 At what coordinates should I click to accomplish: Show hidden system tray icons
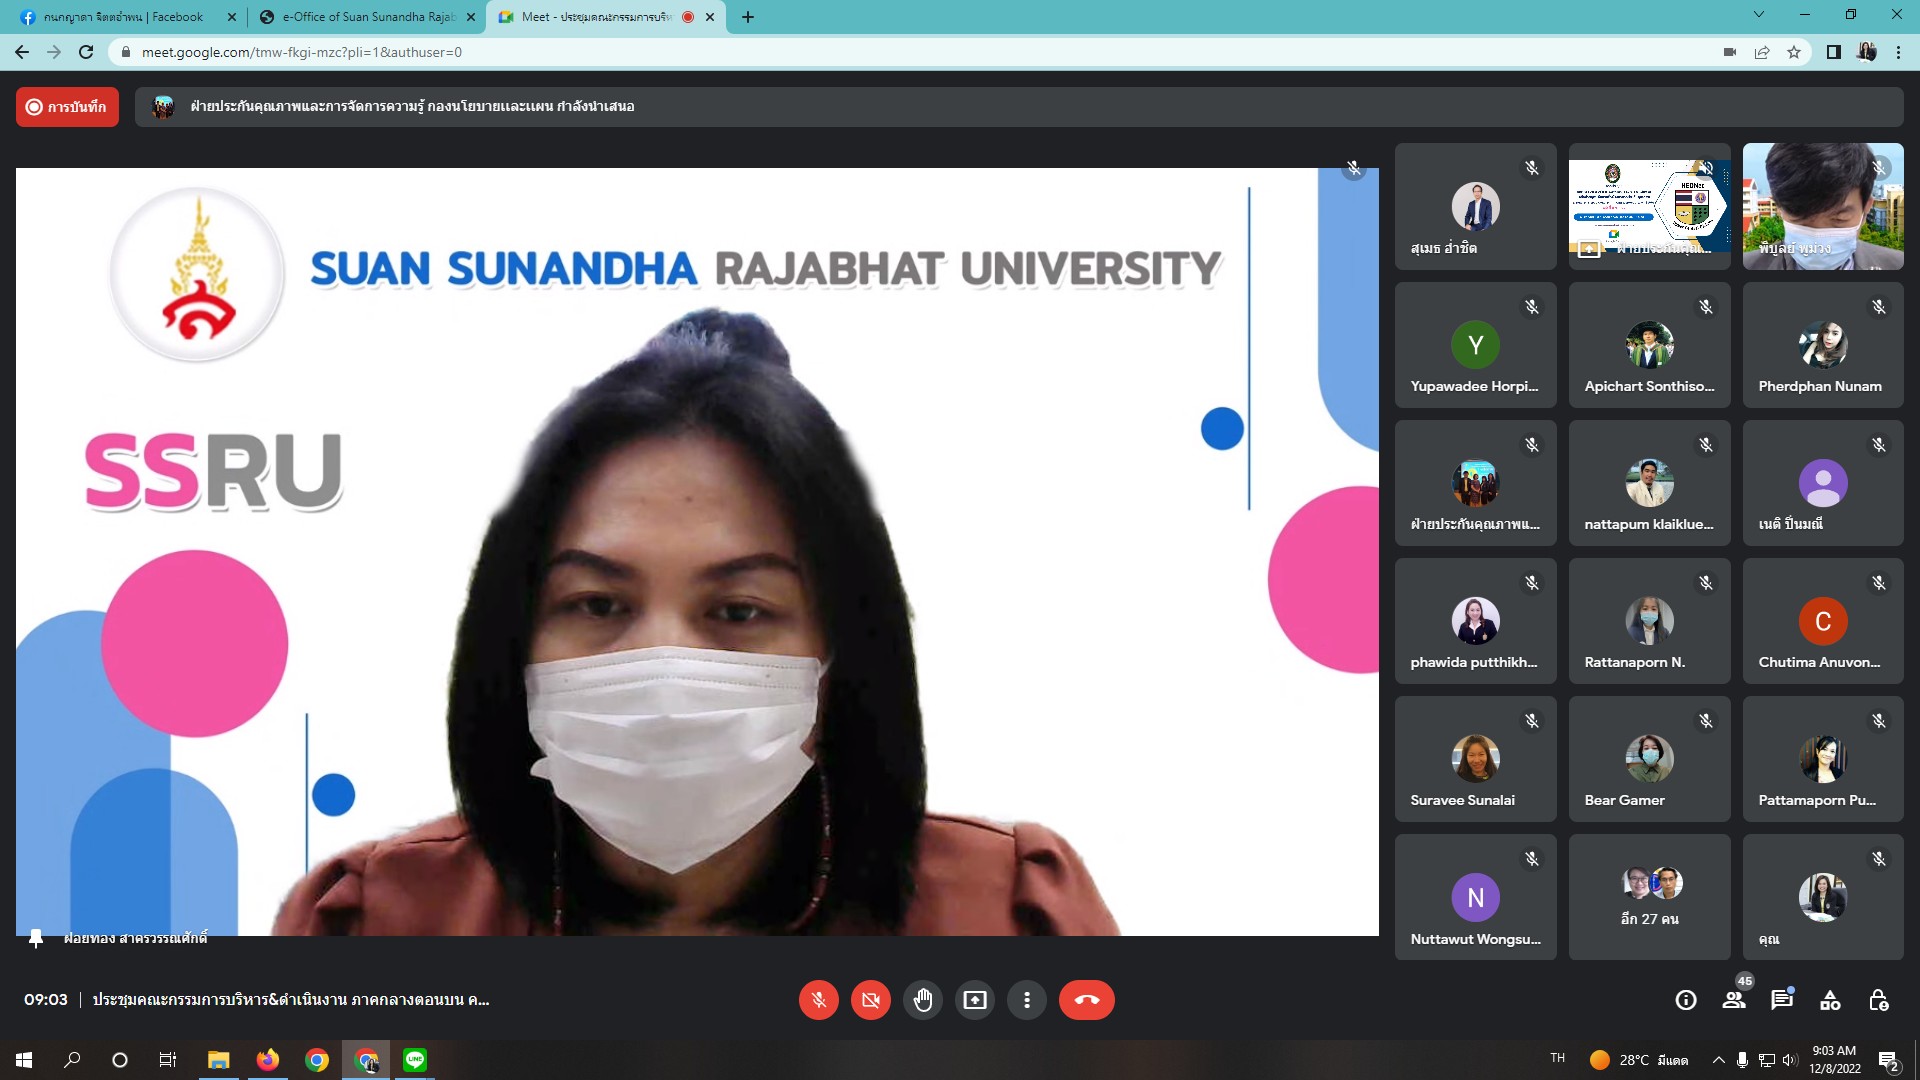(1718, 1060)
